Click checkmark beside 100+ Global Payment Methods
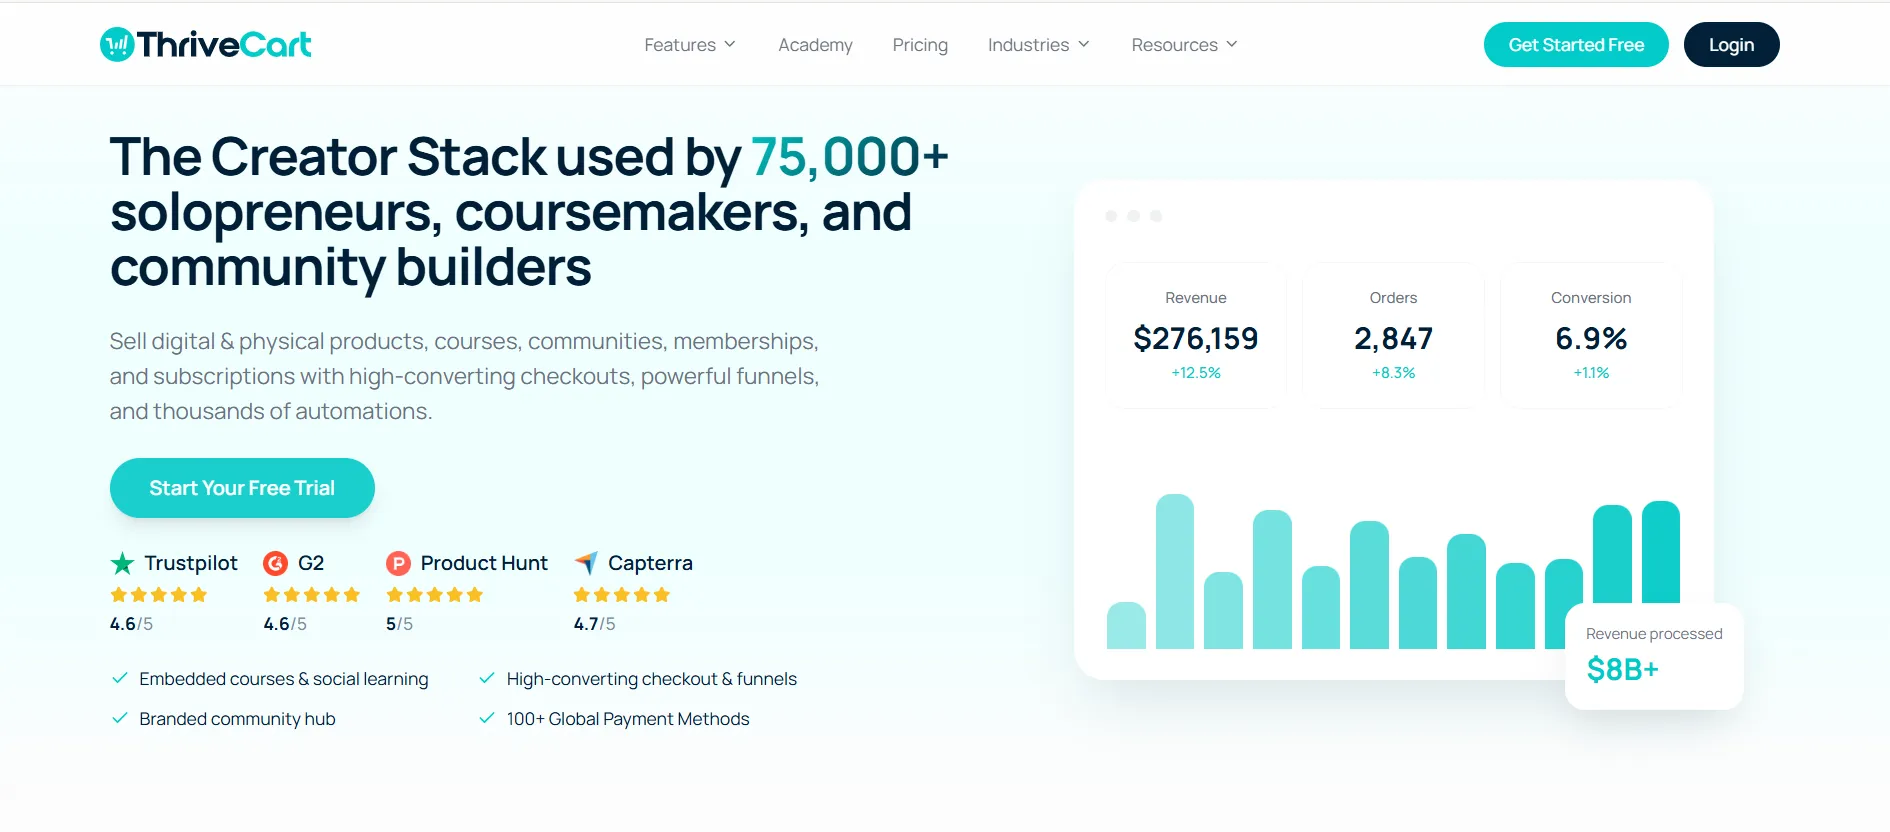Image resolution: width=1890 pixels, height=832 pixels. coord(487,718)
